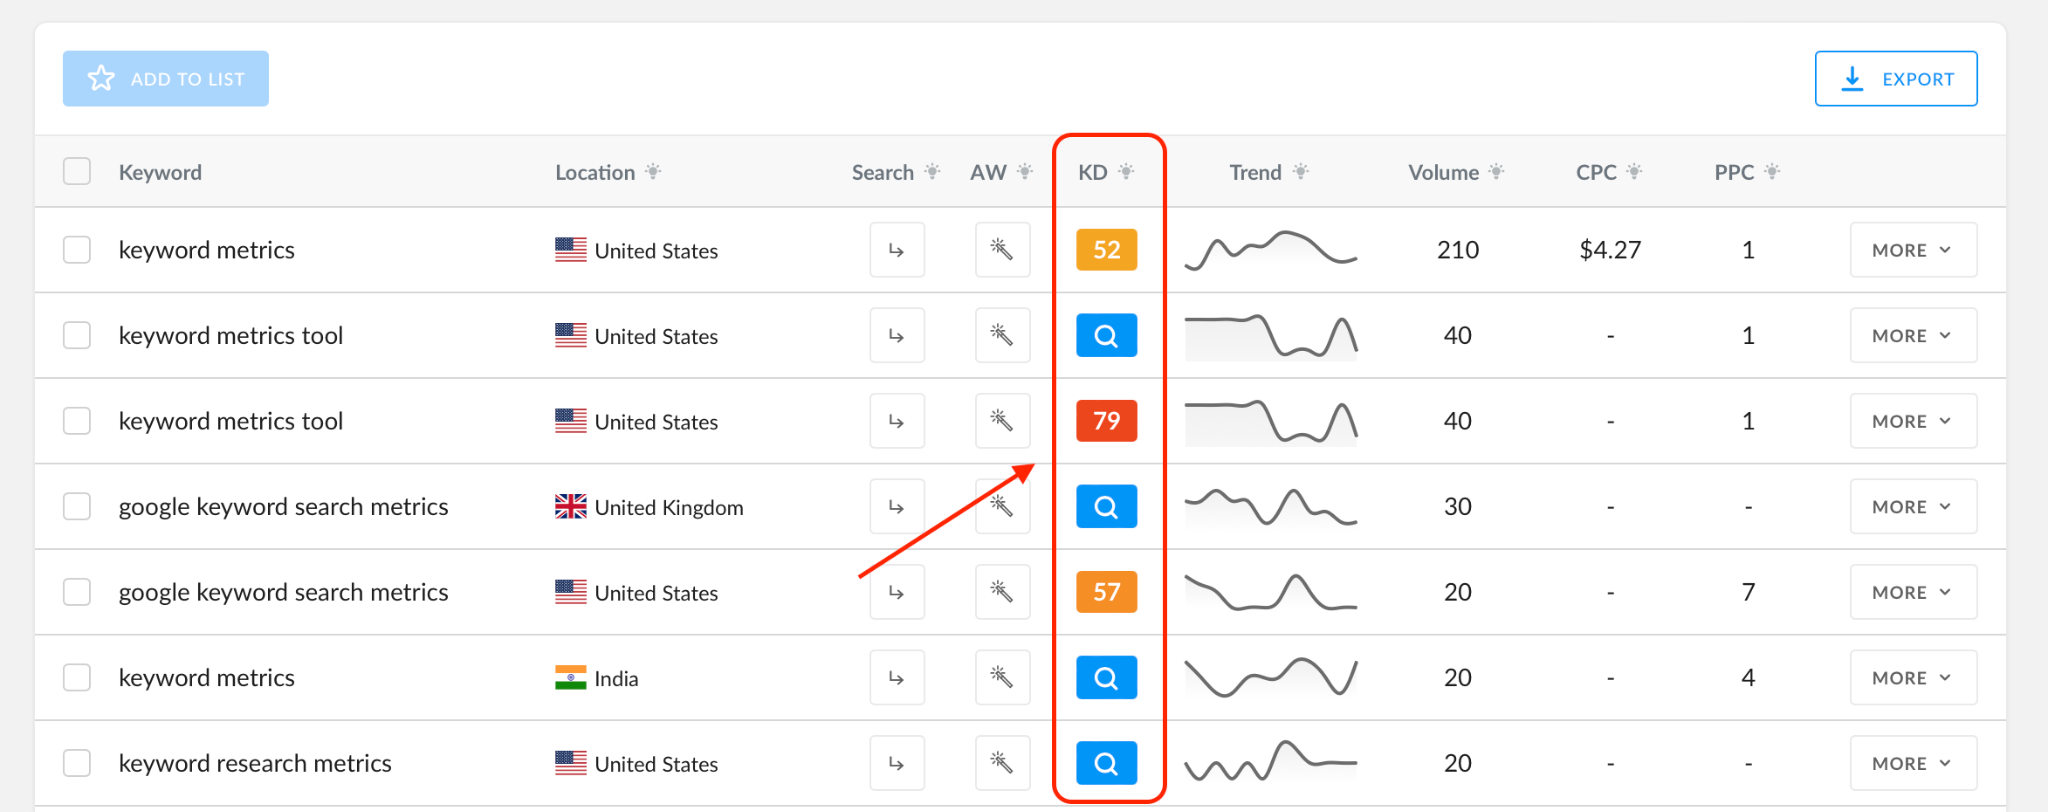
Task: Click the blue KD search icon for keyword research metrics
Action: tap(1106, 763)
